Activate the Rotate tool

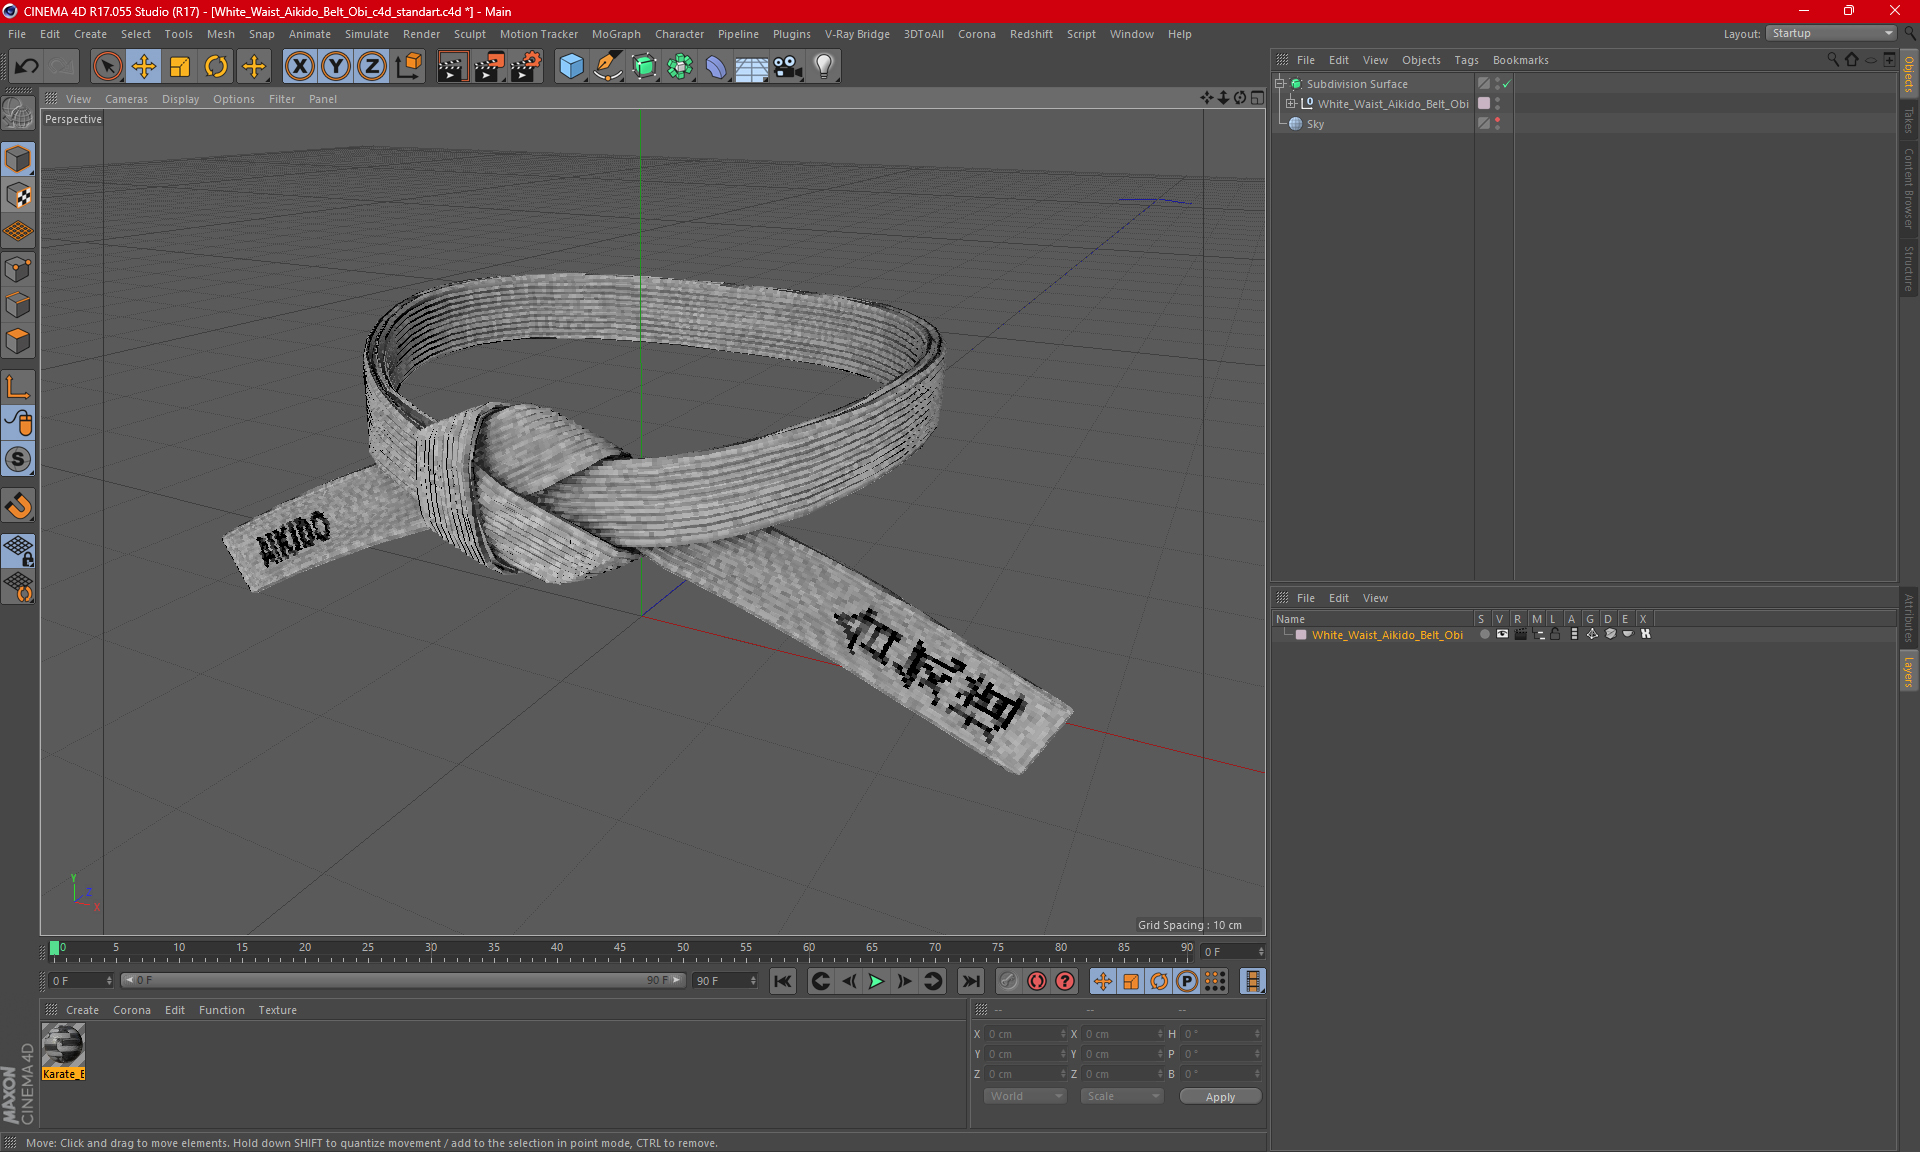coord(216,67)
